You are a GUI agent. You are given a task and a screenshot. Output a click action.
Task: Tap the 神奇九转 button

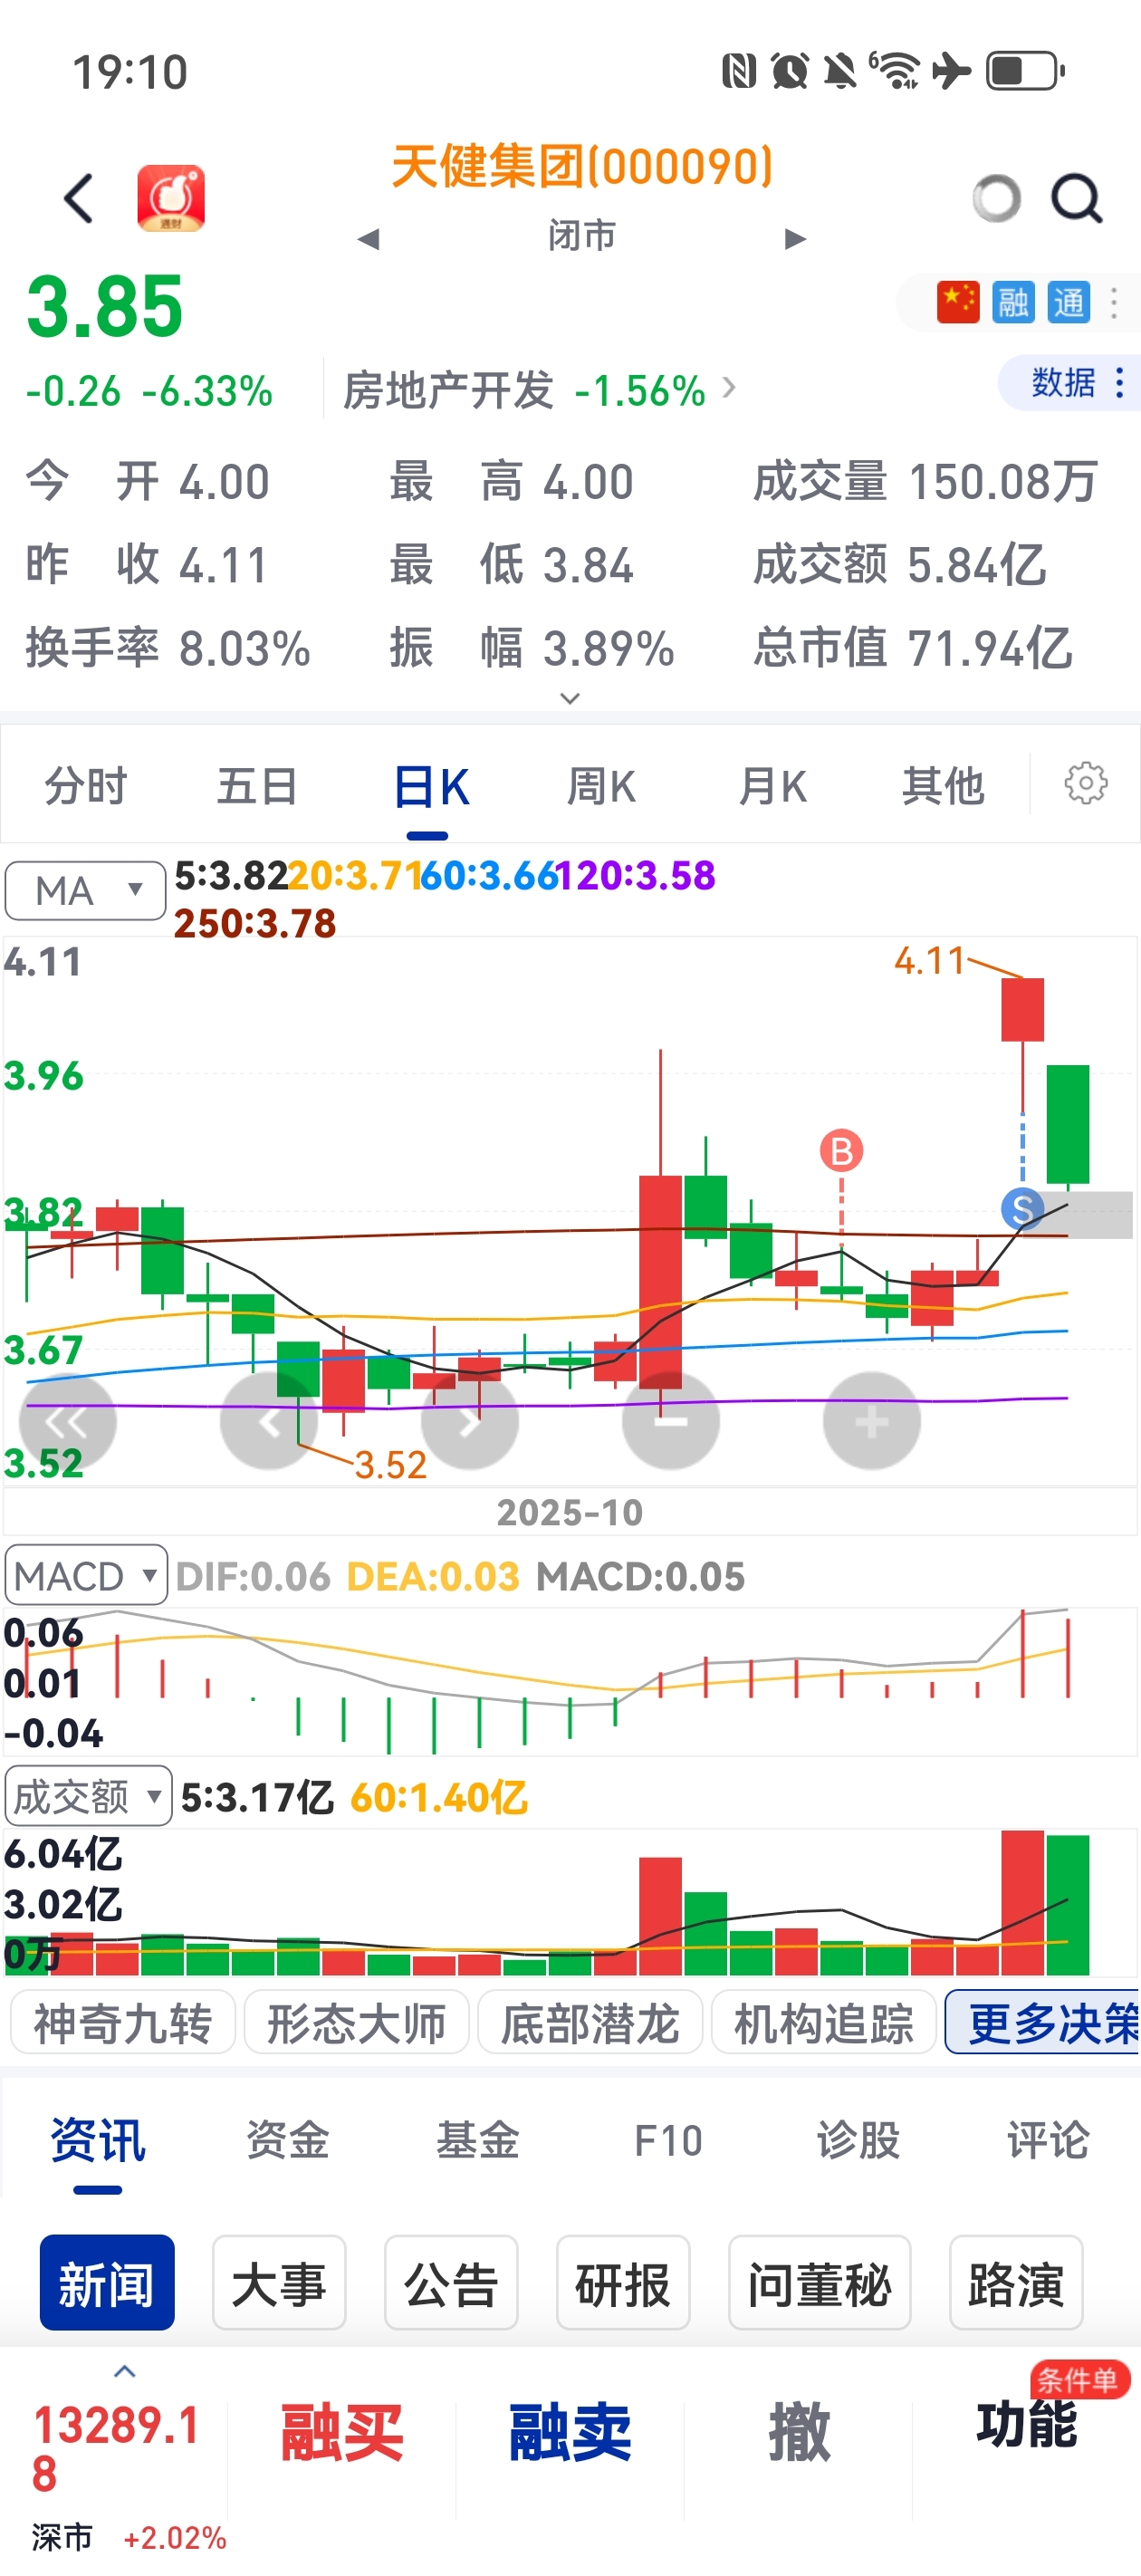(123, 2023)
